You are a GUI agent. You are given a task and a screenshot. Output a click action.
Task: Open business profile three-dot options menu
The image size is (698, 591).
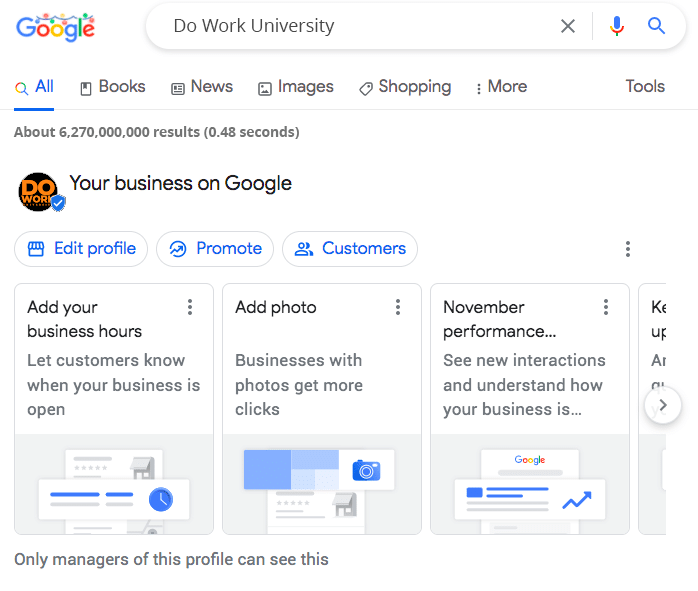click(x=628, y=249)
